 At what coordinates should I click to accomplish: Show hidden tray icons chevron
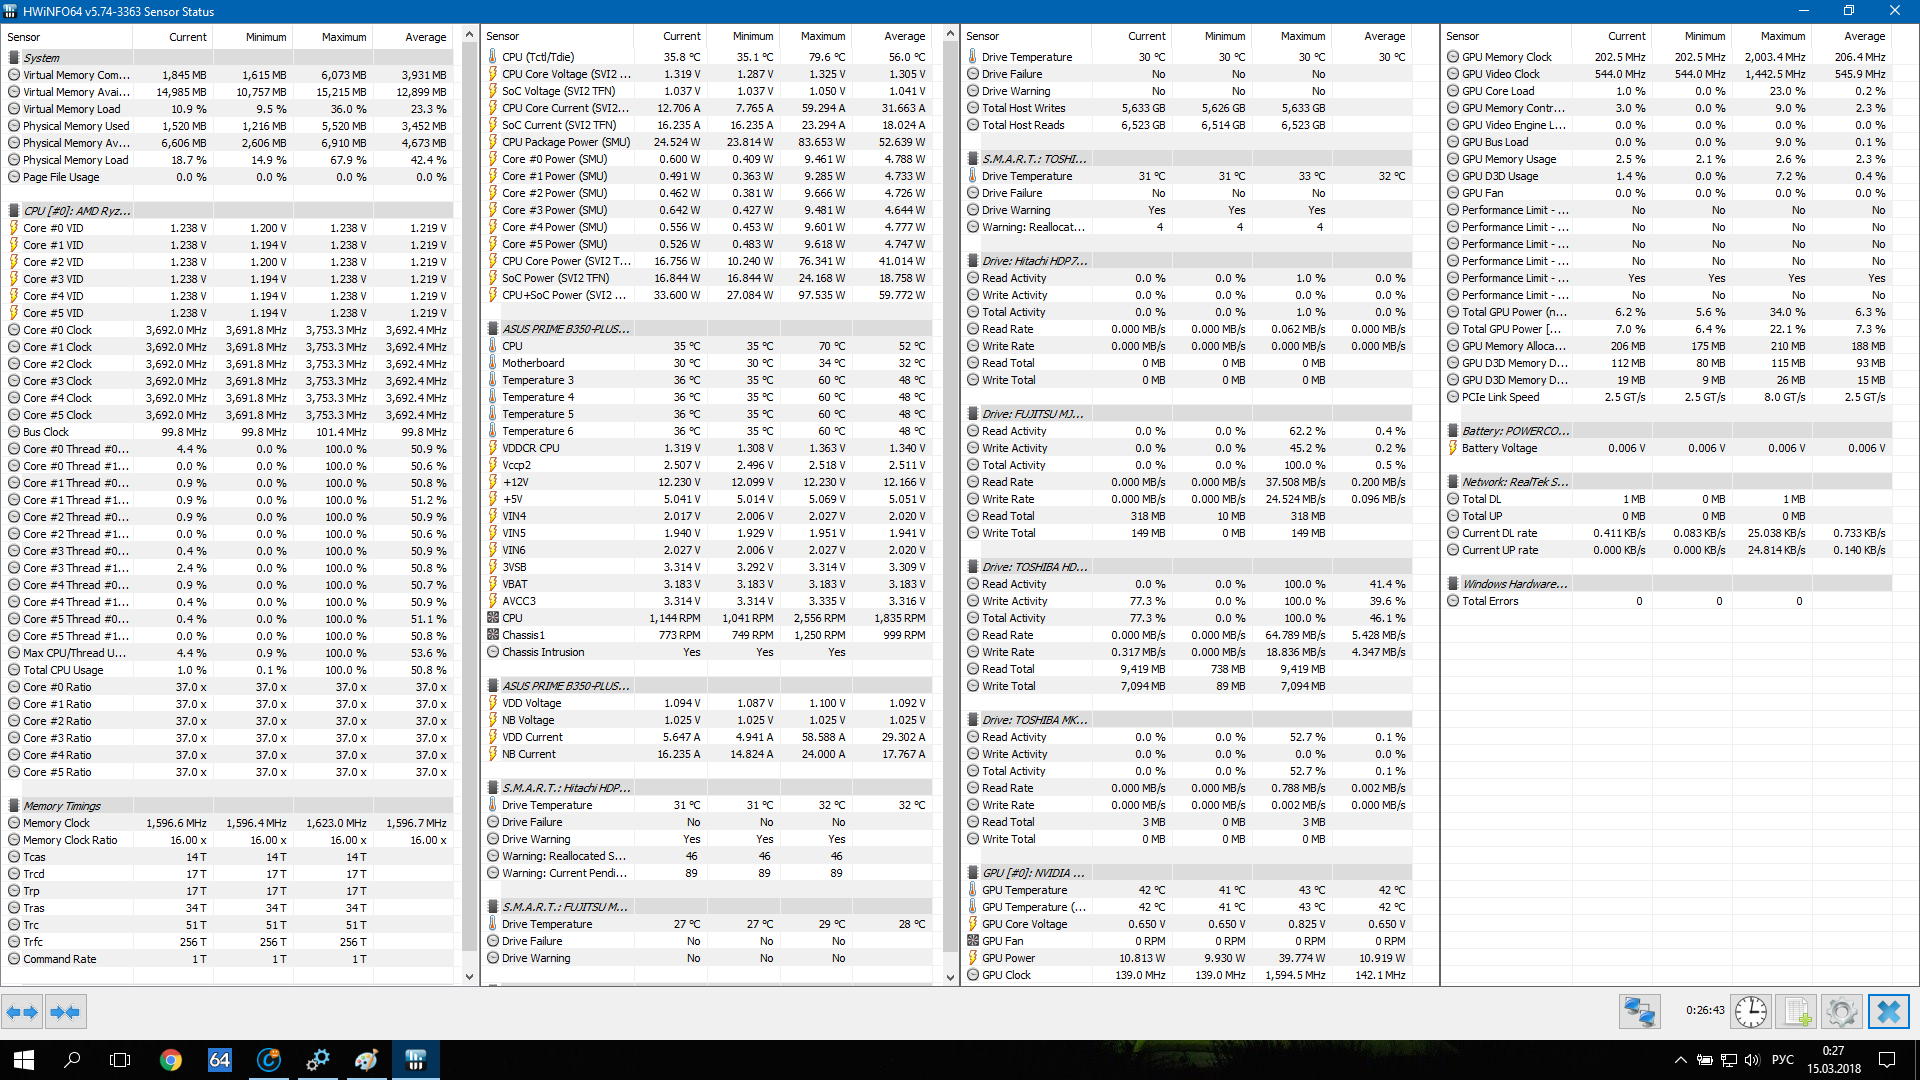click(x=1680, y=1060)
